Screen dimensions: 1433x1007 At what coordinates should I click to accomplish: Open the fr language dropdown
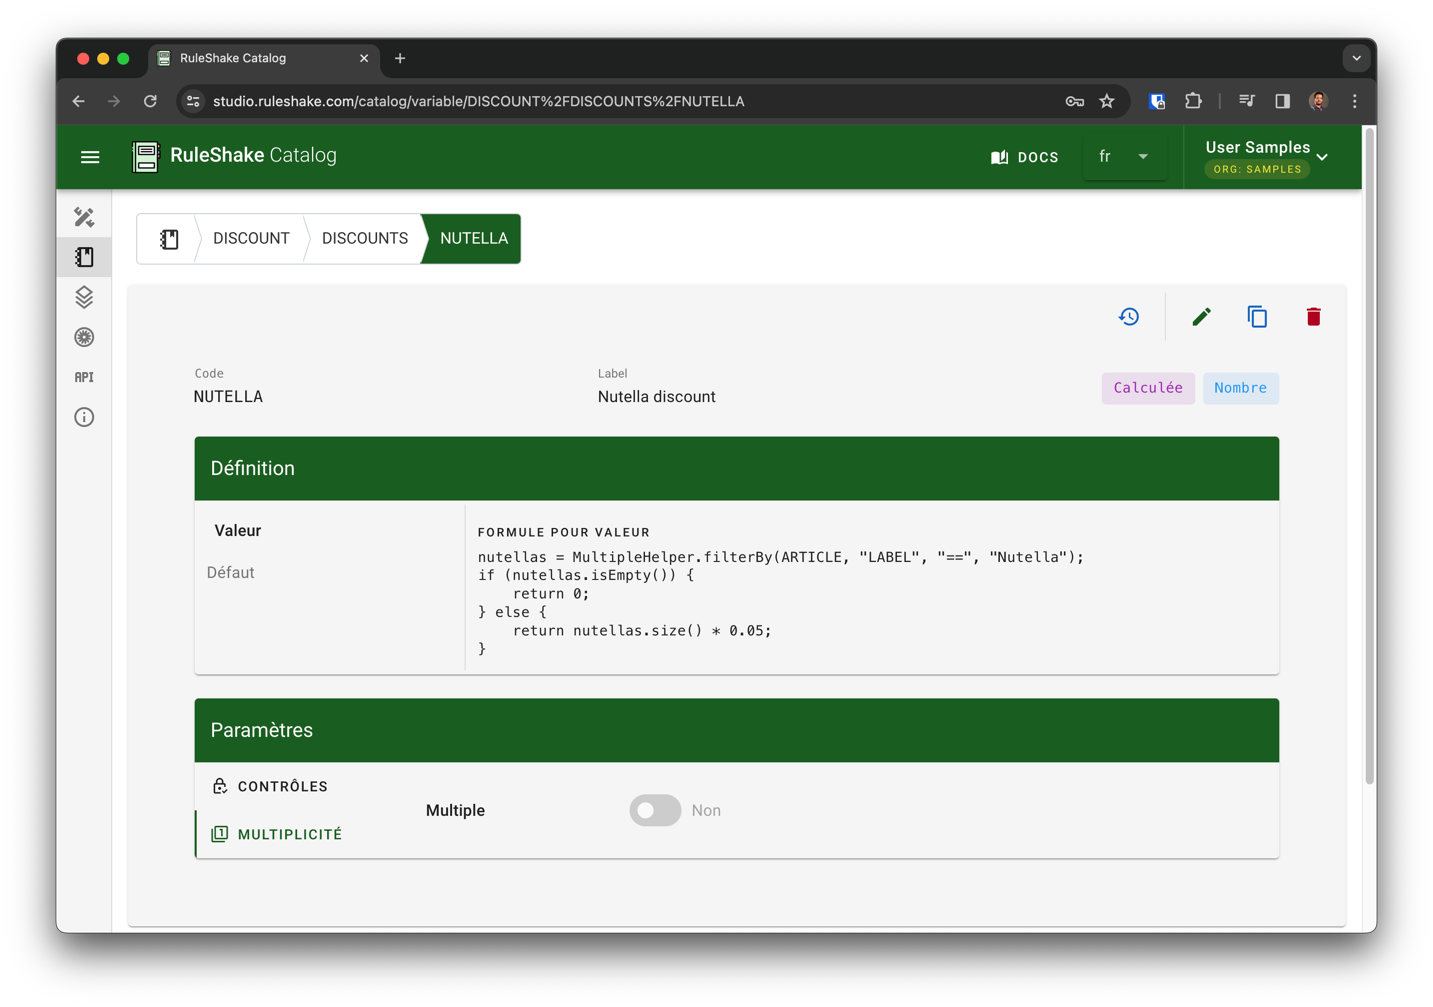(1124, 157)
